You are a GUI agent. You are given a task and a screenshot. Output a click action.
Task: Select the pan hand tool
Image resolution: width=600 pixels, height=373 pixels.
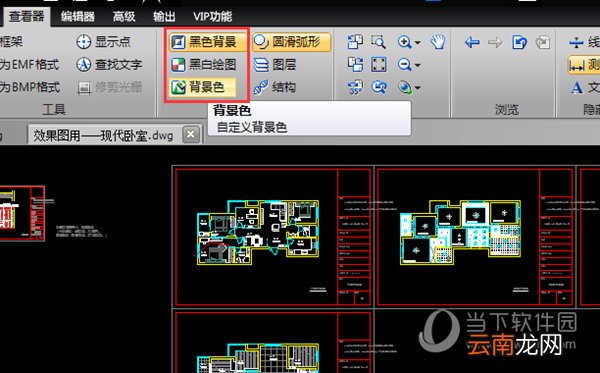tap(438, 41)
